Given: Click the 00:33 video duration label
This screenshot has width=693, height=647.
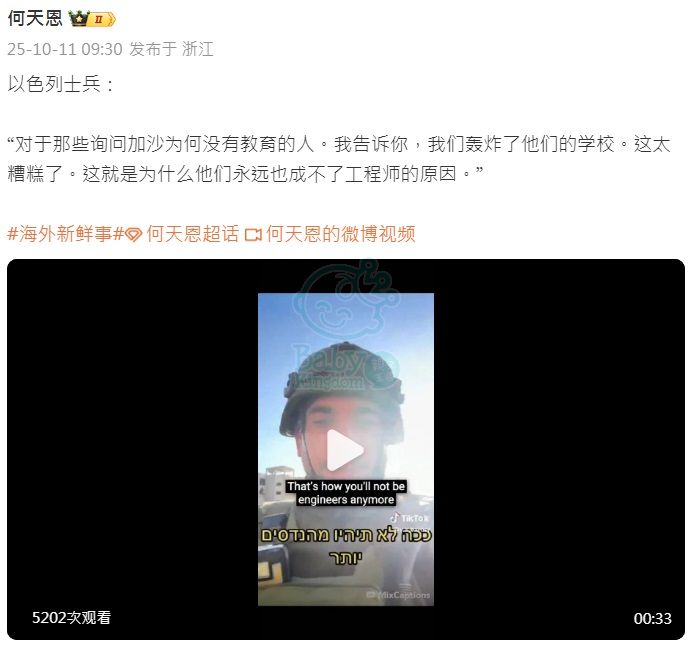Looking at the screenshot, I should pos(652,618).
